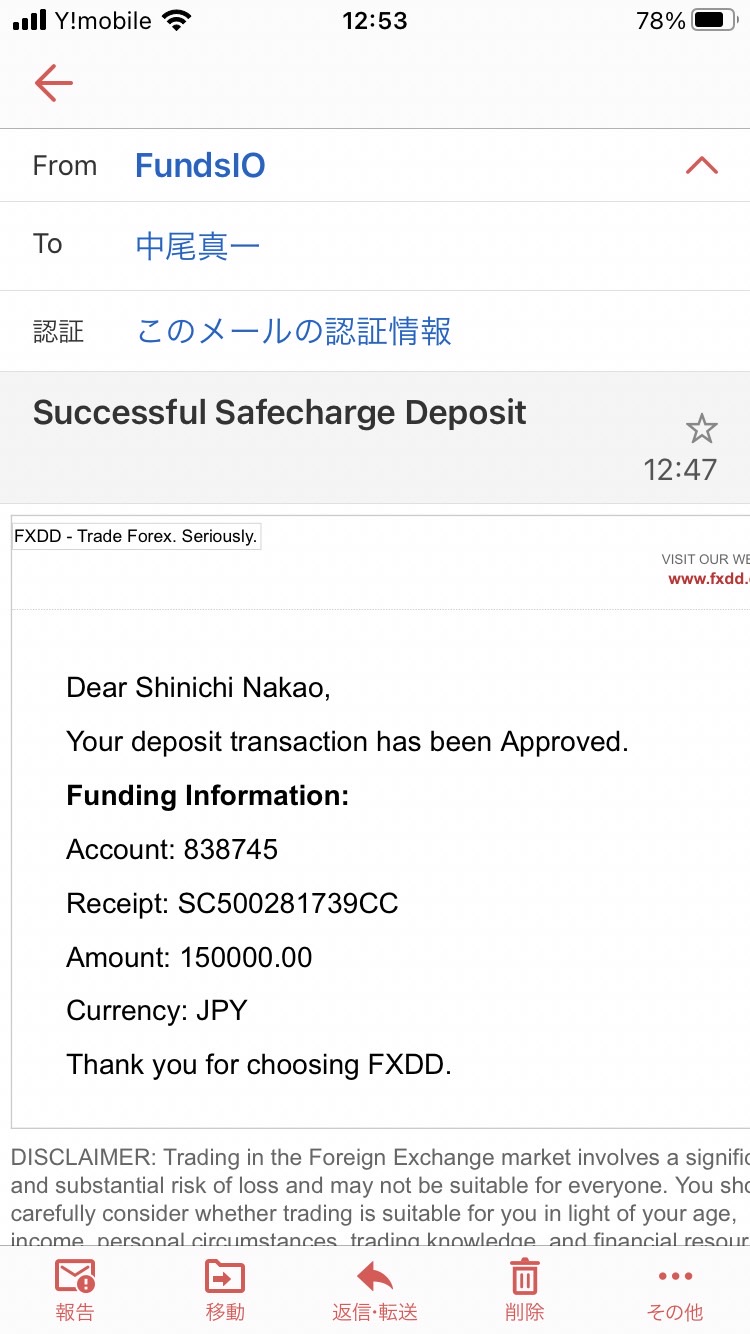Viewport: 750px width, 1334px height.
Task: Tap the receipt number SC500281739CC
Action: pyautogui.click(x=288, y=904)
